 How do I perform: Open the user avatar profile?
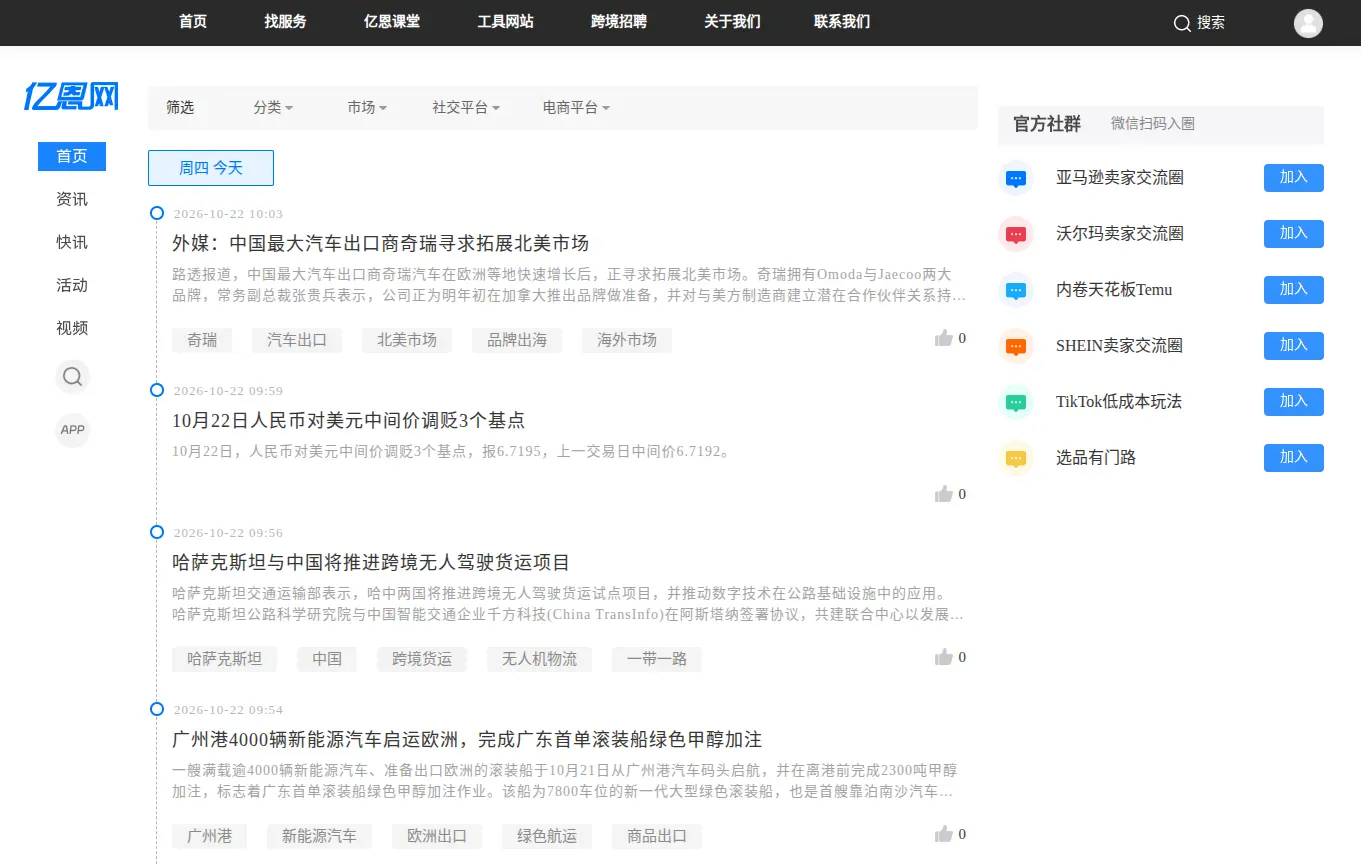coord(1308,23)
